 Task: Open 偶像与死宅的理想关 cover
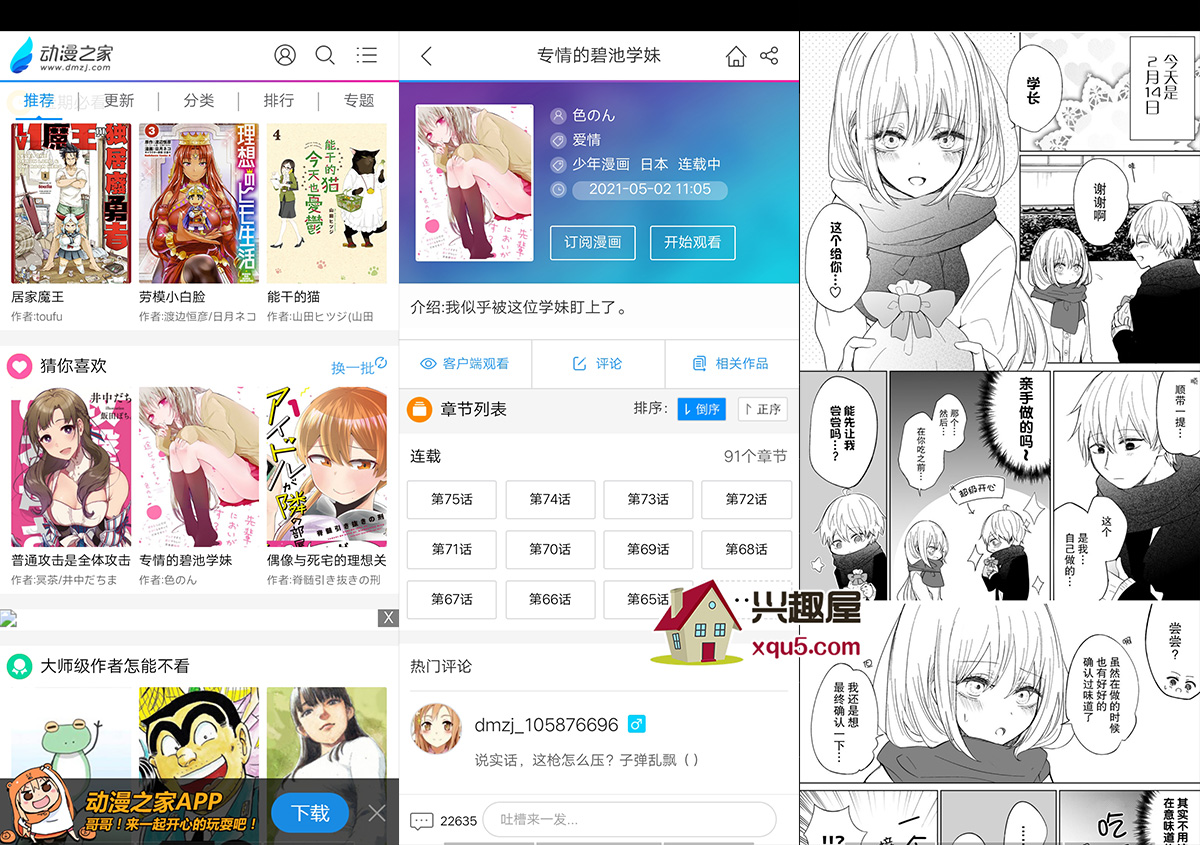pyautogui.click(x=327, y=467)
